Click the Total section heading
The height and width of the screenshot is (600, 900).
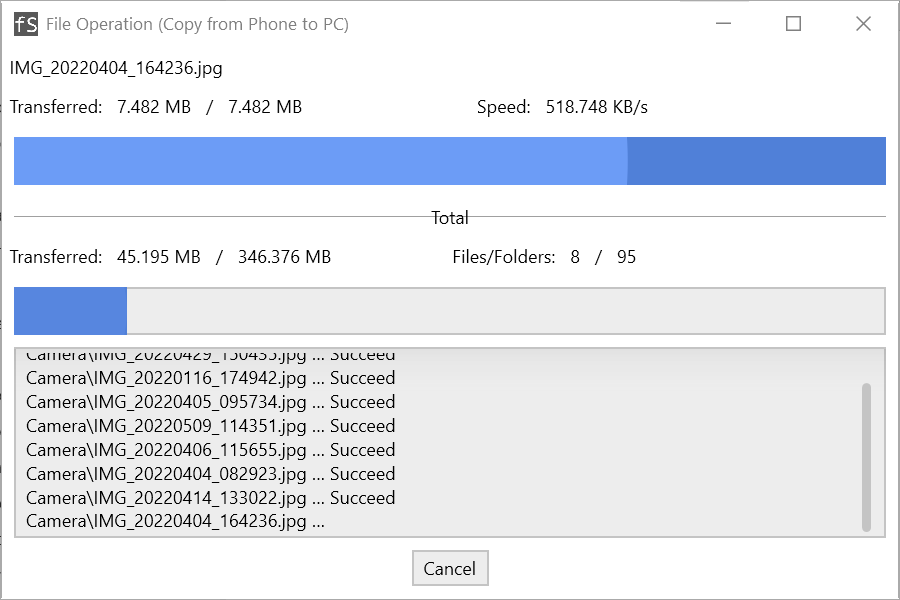pyautogui.click(x=450, y=218)
